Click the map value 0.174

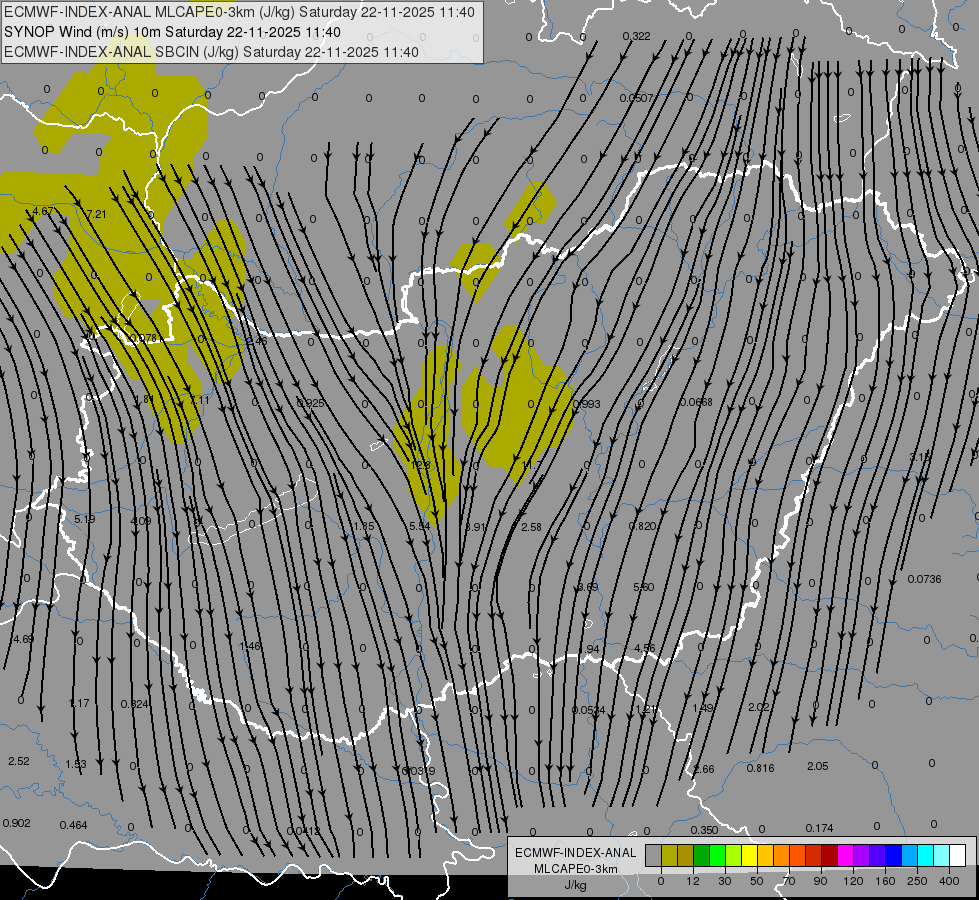pyautogui.click(x=819, y=828)
